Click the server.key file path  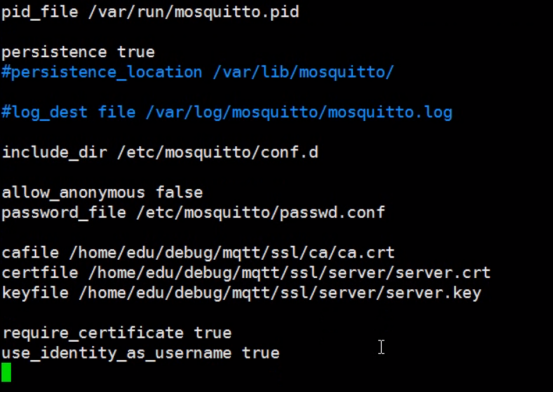pos(280,293)
